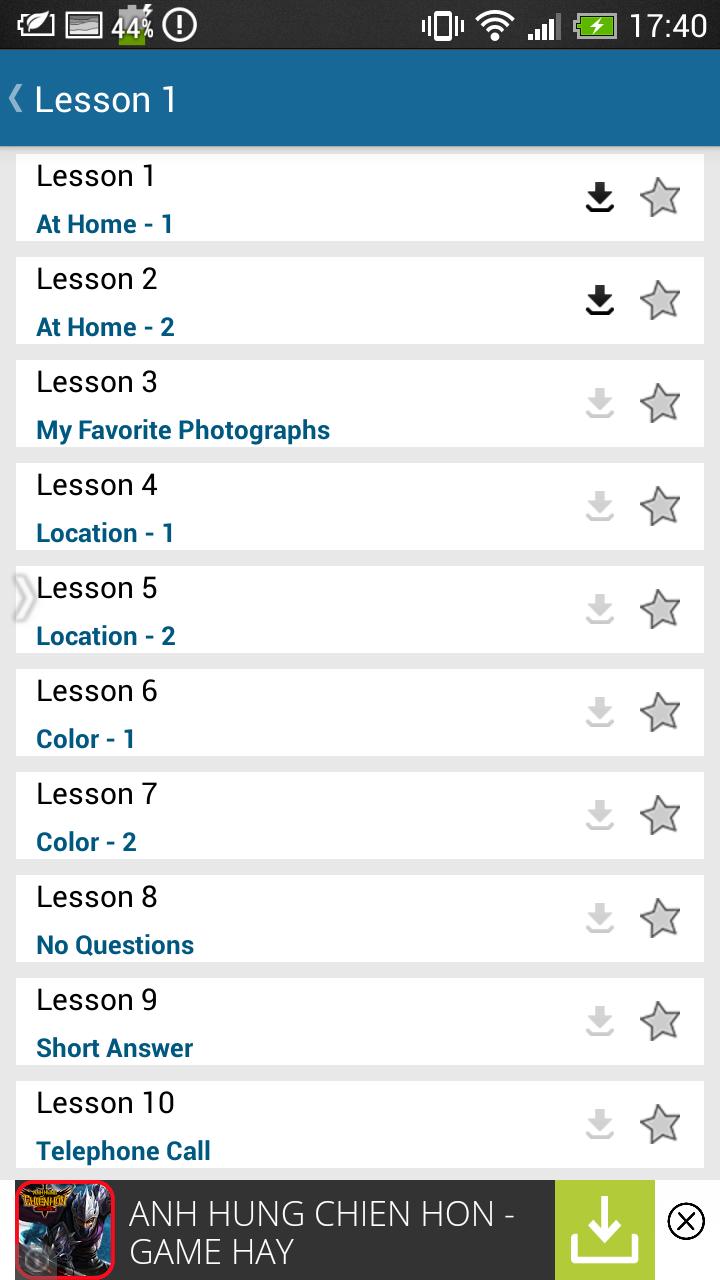Screen dimensions: 720x1280
Task: Open the Anh Hung Chien Hon ad
Action: [320, 1232]
